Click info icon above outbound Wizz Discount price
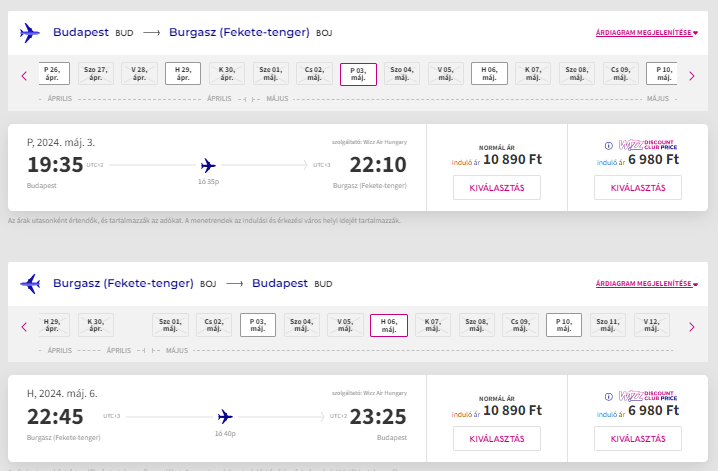 (608, 145)
